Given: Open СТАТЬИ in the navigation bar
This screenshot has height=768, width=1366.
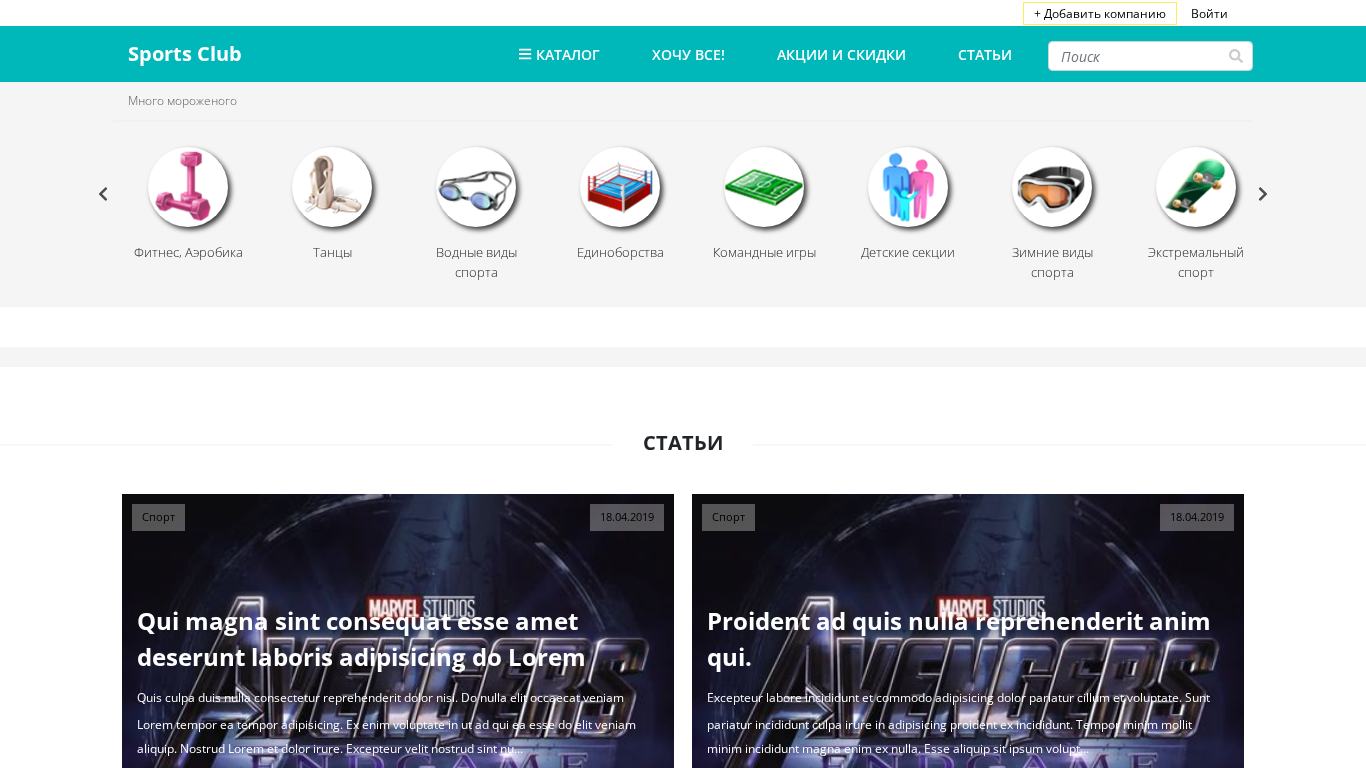Looking at the screenshot, I should click(985, 55).
